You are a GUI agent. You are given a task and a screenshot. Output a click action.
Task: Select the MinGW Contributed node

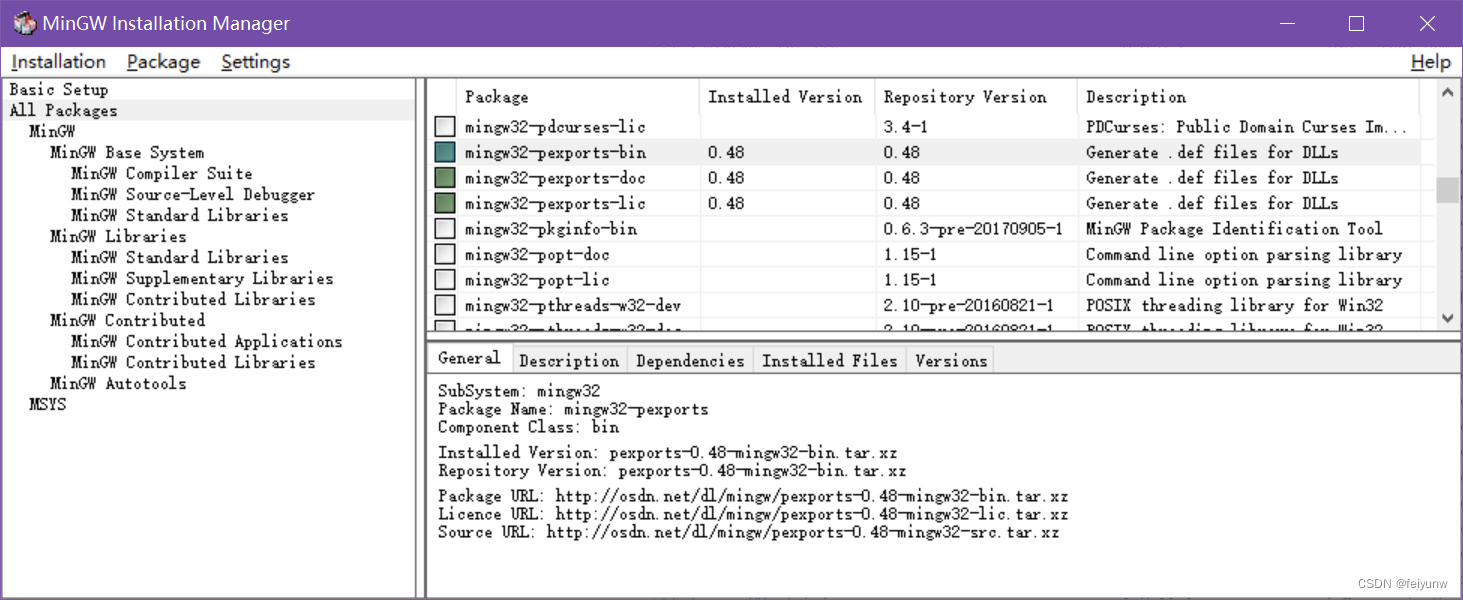(127, 320)
